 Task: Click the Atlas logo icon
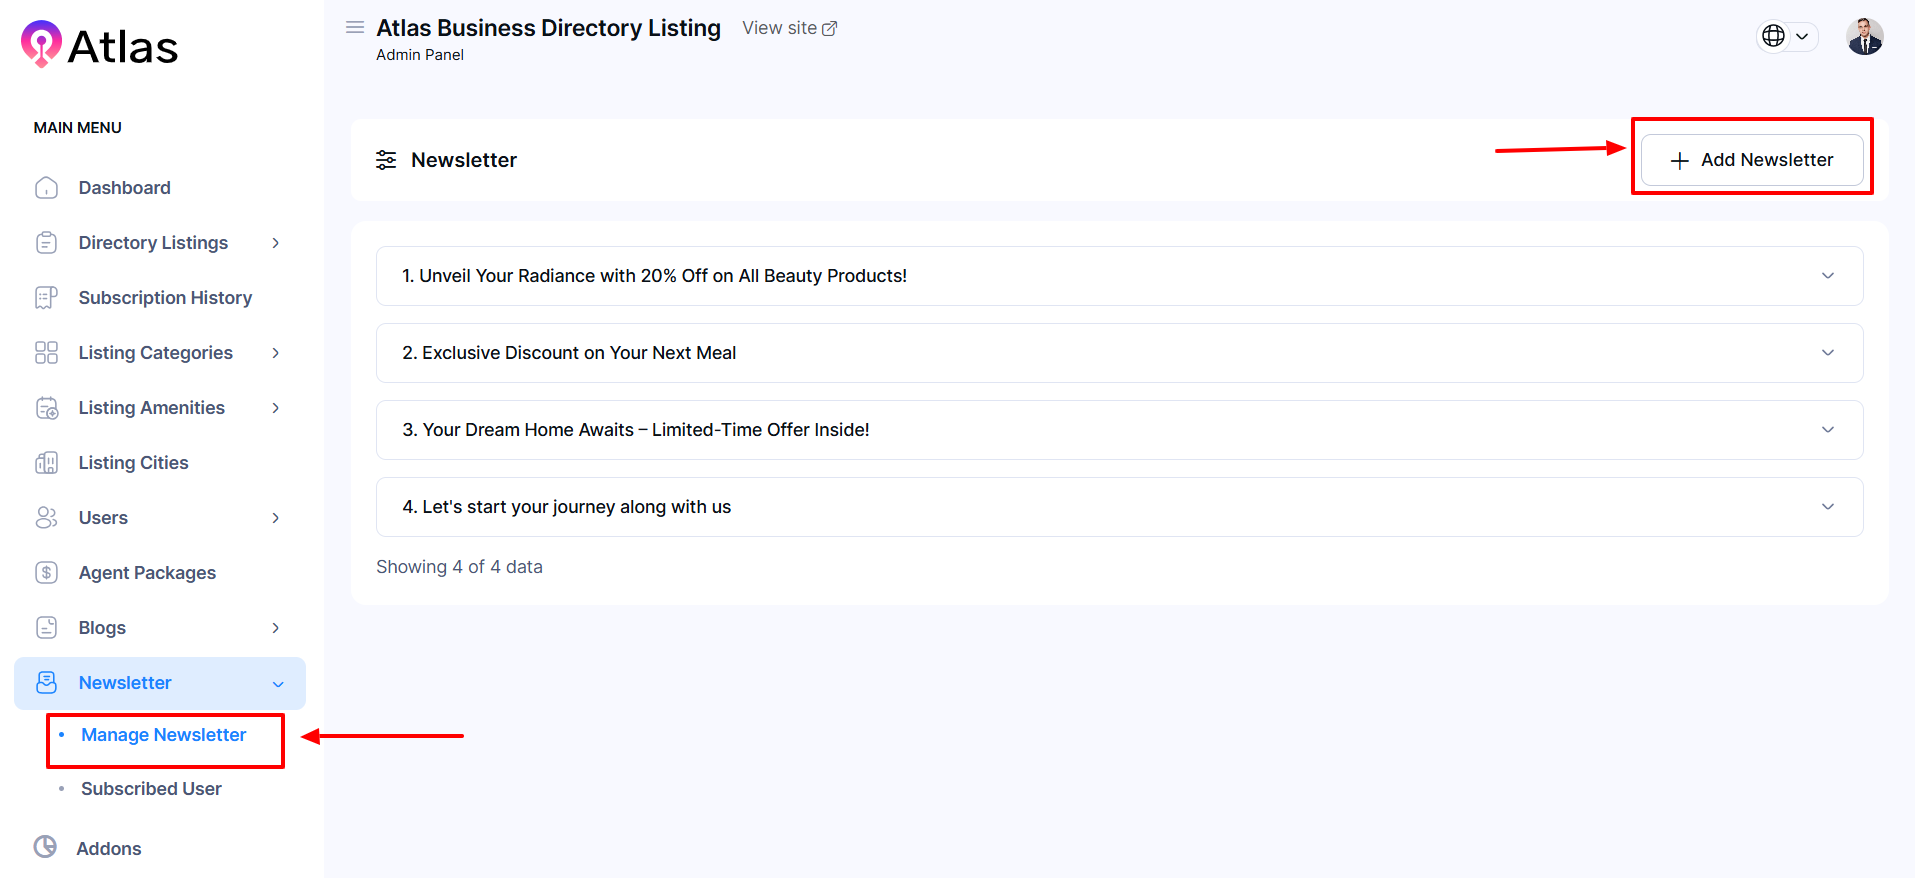[41, 44]
